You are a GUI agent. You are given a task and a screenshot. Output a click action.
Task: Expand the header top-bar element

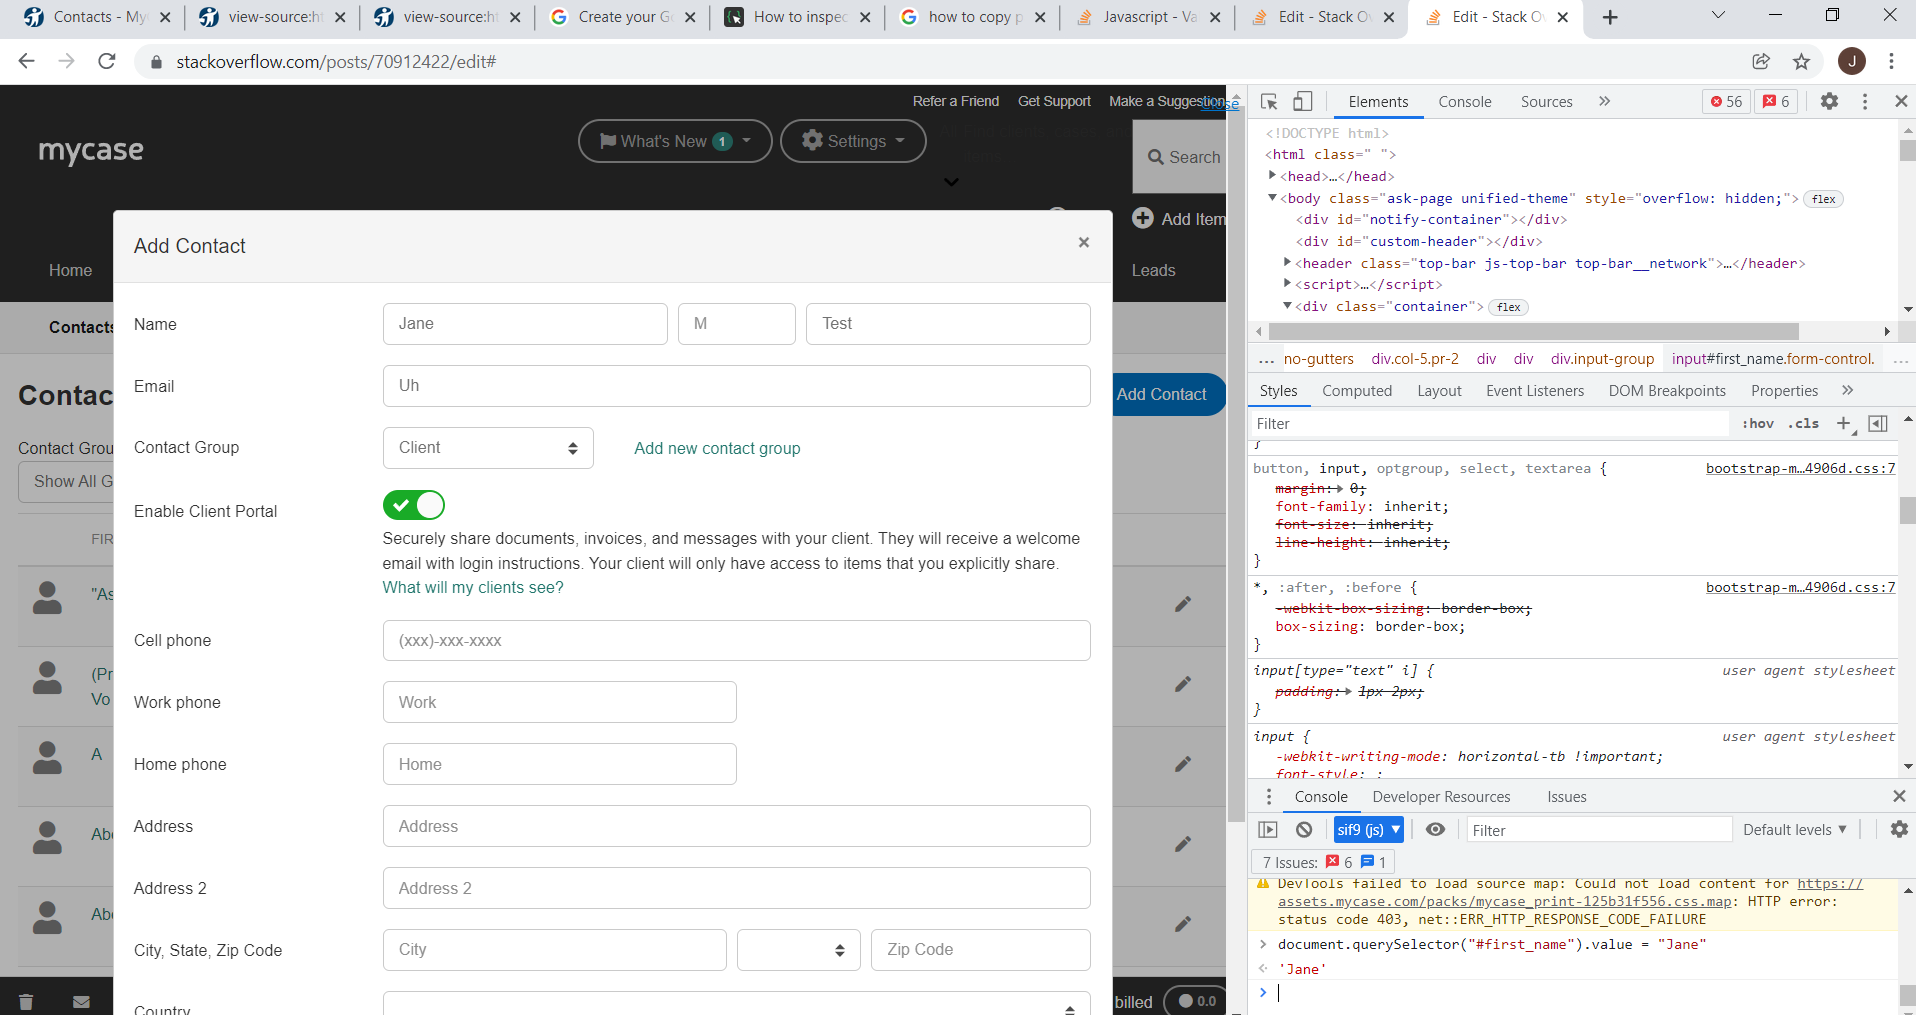click(x=1288, y=263)
